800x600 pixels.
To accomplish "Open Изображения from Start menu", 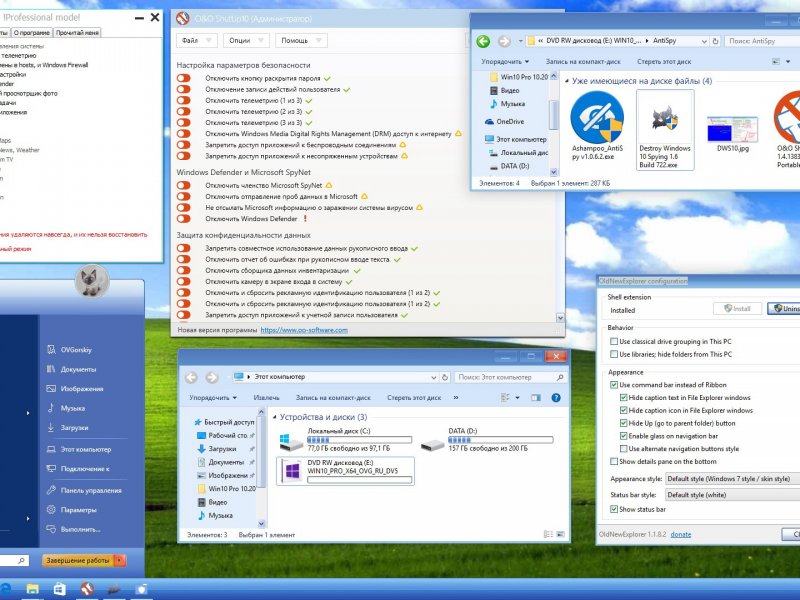I will tap(75, 388).
